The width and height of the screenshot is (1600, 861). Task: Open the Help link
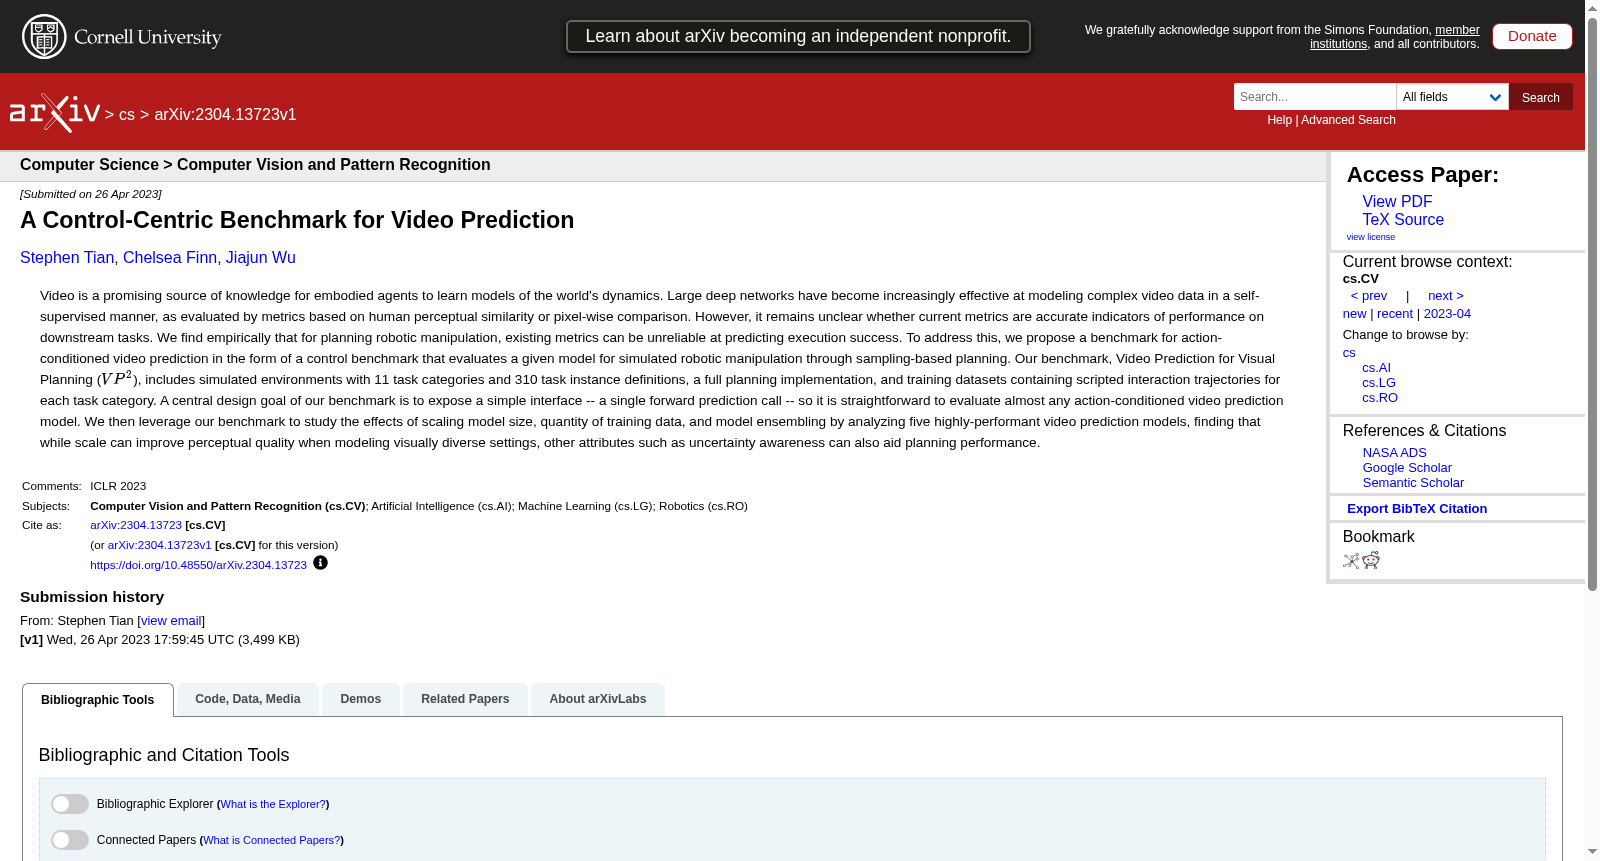pos(1280,120)
